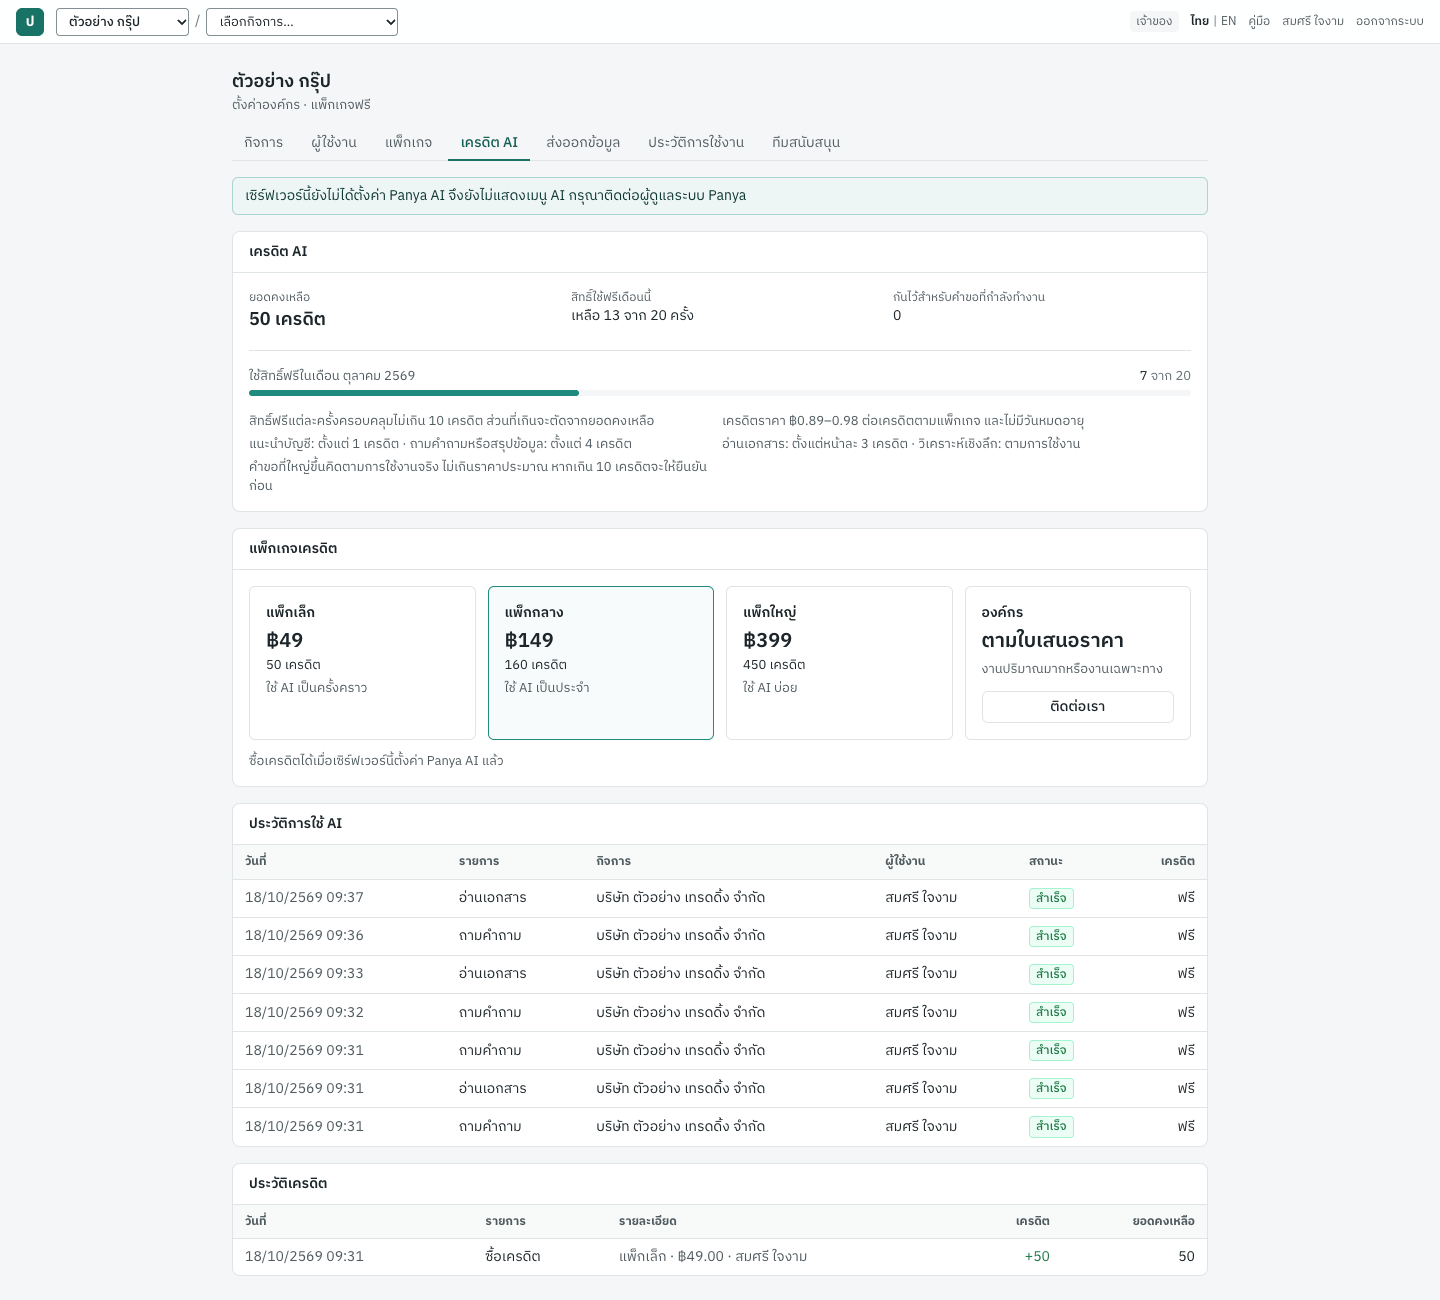Click the 18/10/2569 09:33 date cell

coord(304,974)
